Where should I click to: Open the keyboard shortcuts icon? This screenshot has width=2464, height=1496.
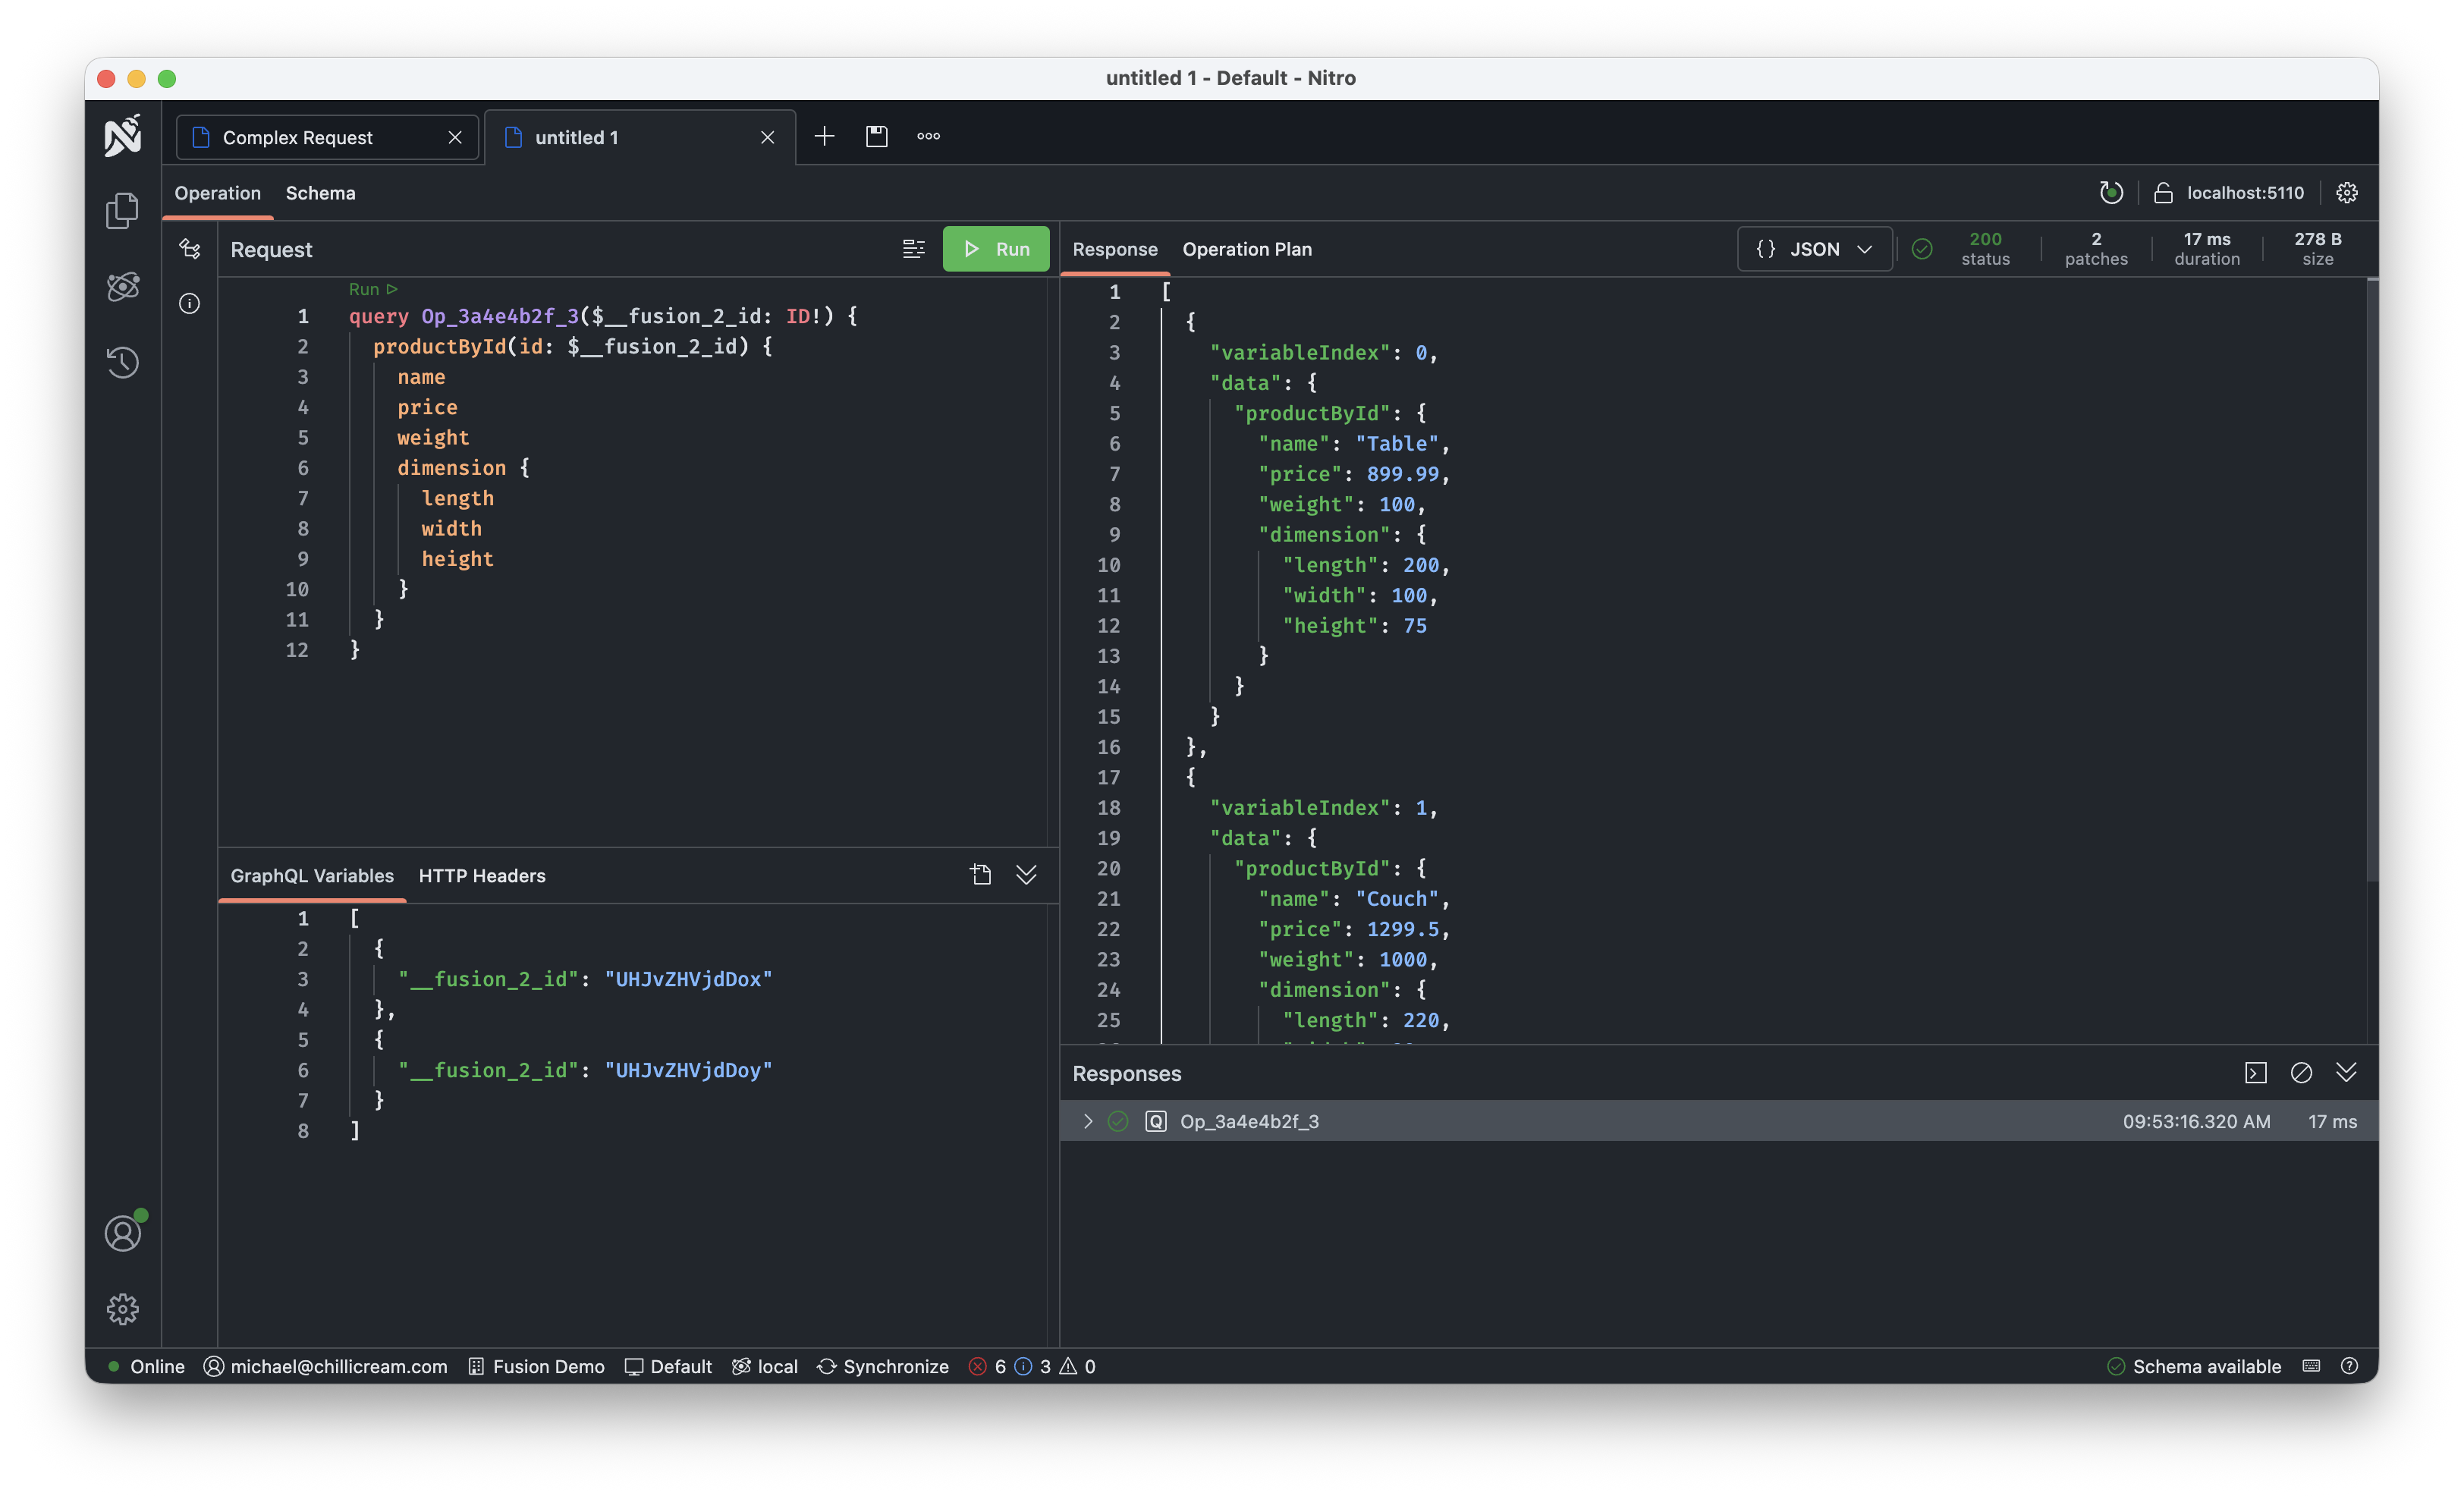click(x=2311, y=1366)
